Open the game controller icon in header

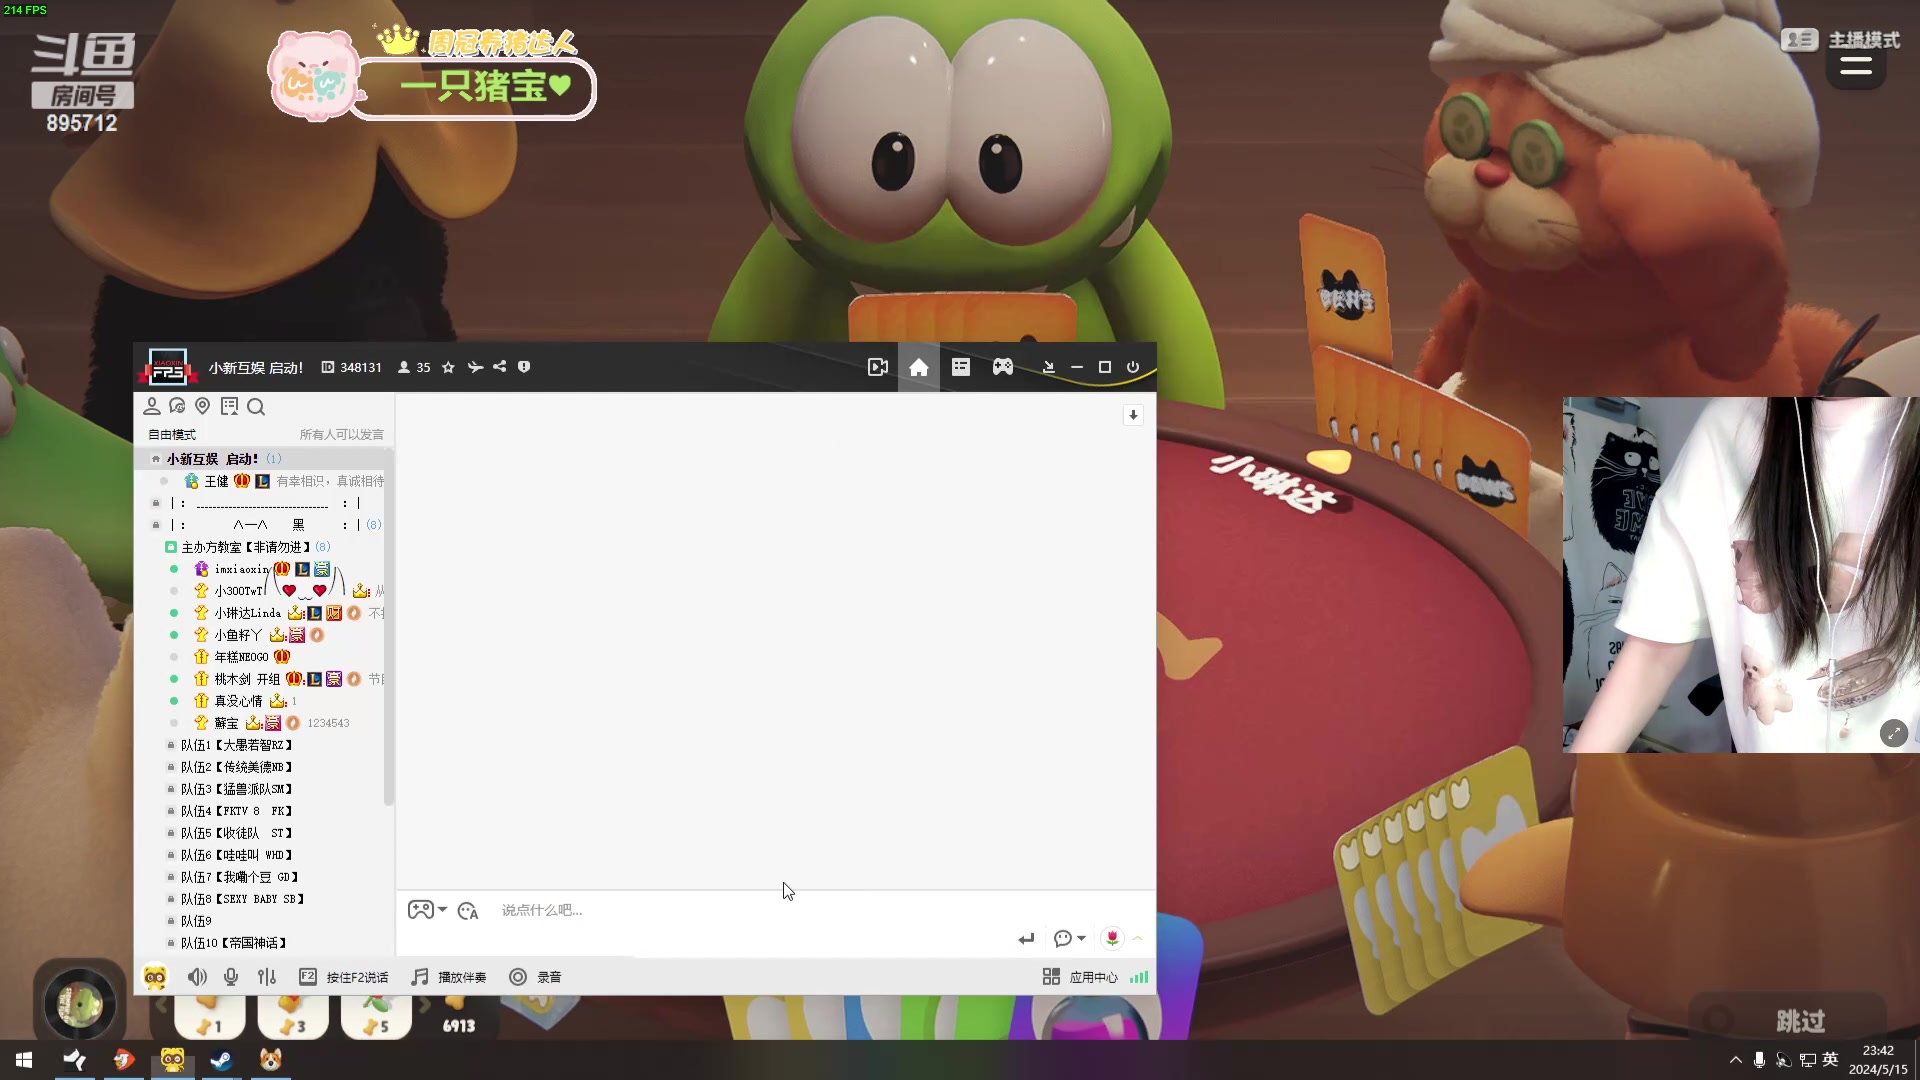pyautogui.click(x=1002, y=367)
